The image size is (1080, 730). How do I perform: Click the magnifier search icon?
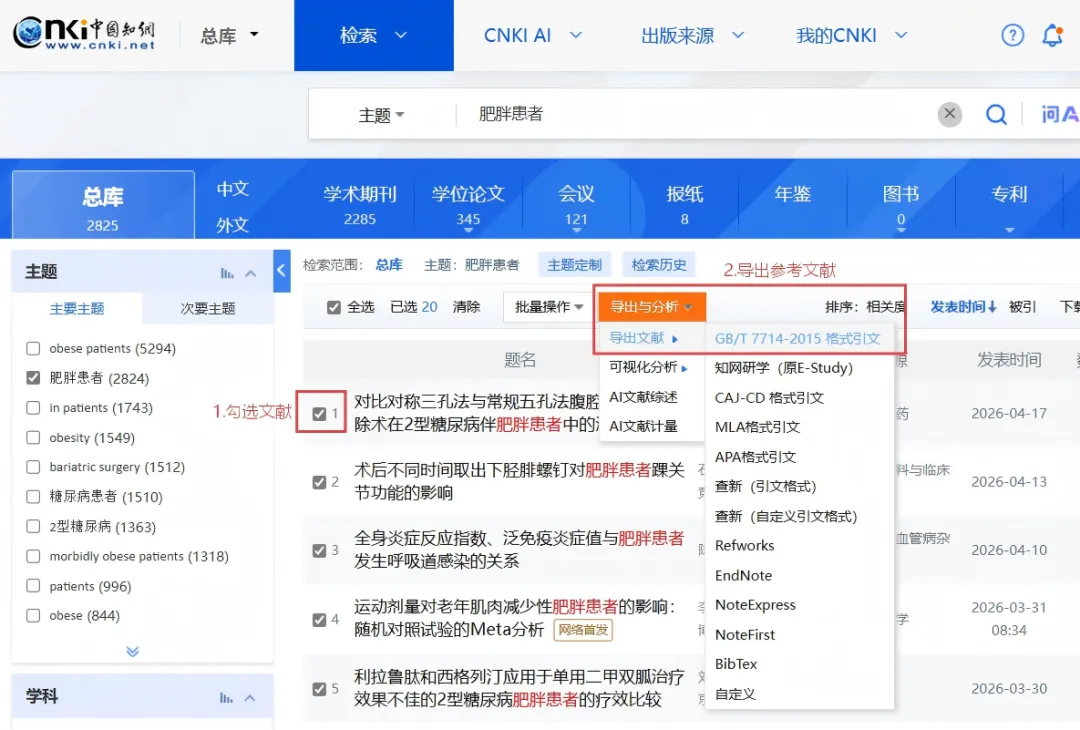(x=996, y=114)
